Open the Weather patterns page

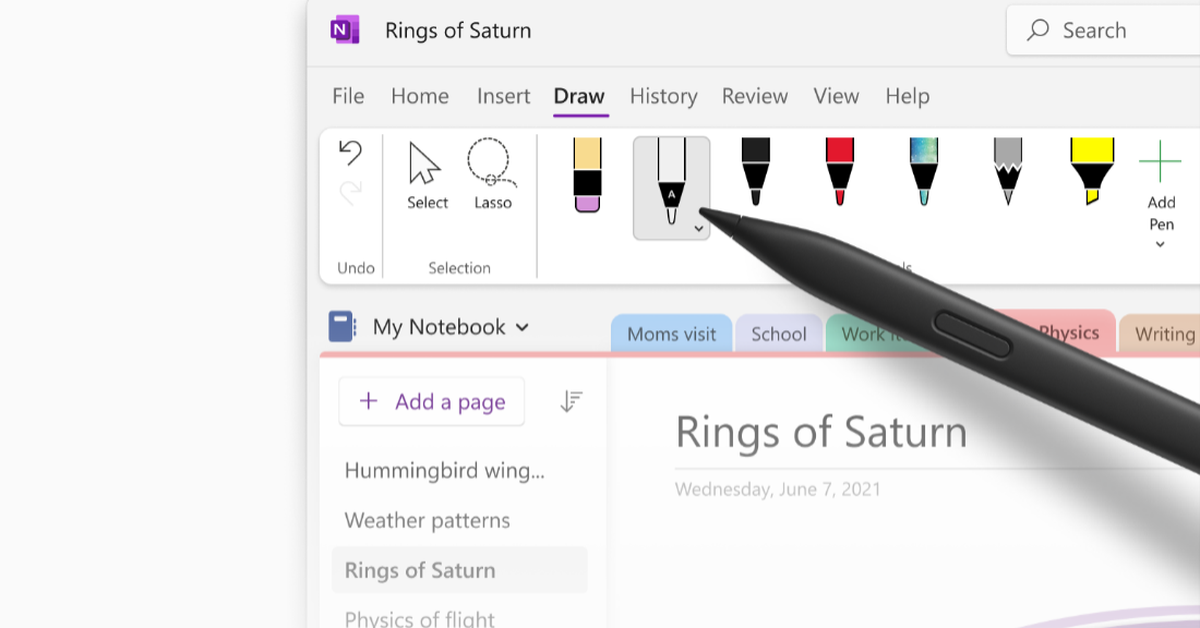pos(427,520)
